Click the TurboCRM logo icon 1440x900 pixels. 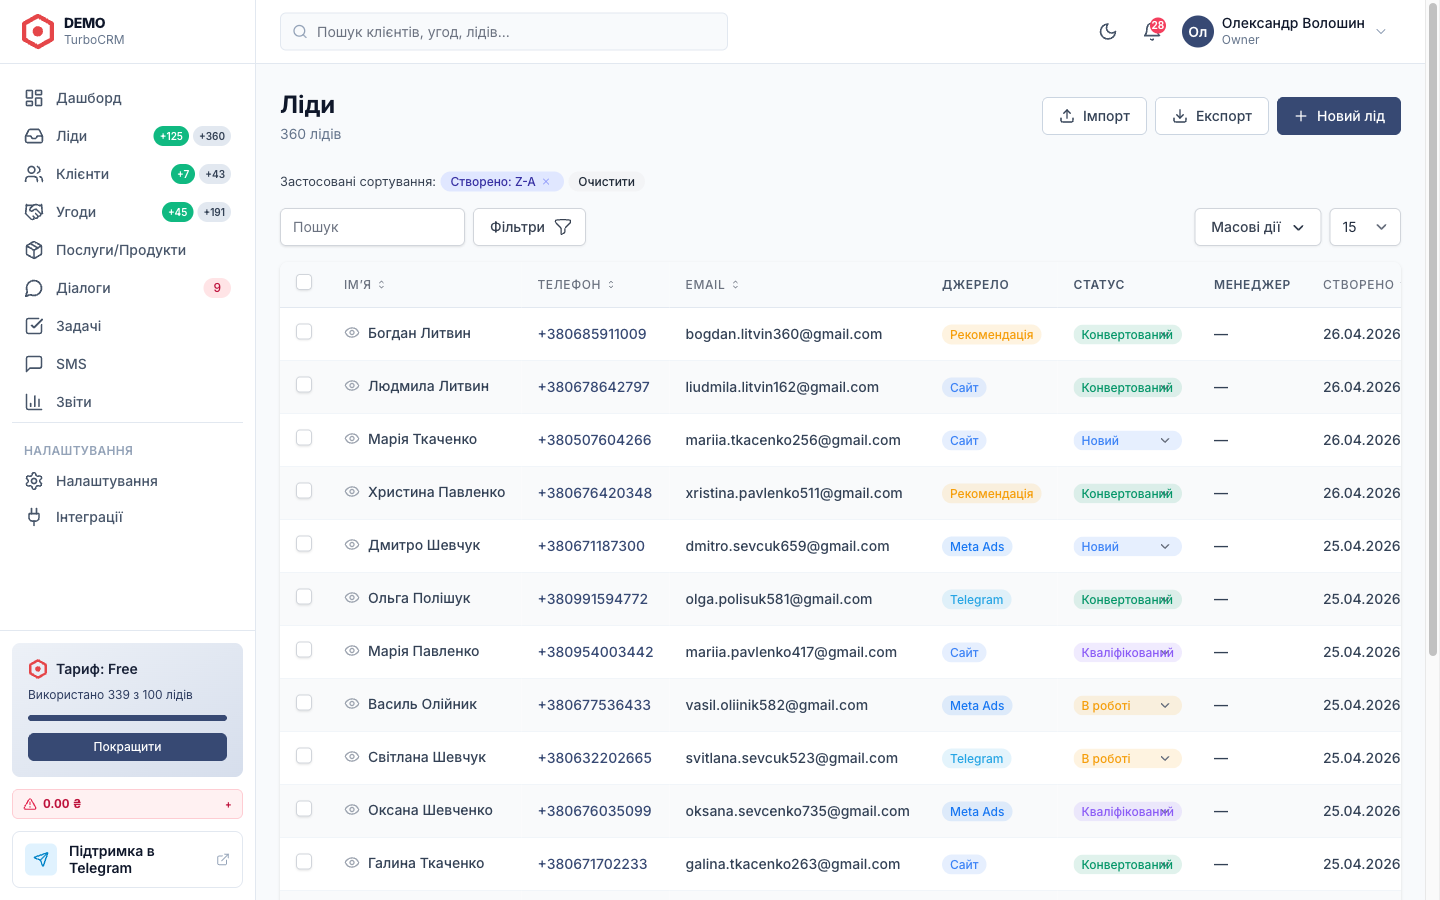pyautogui.click(x=38, y=32)
